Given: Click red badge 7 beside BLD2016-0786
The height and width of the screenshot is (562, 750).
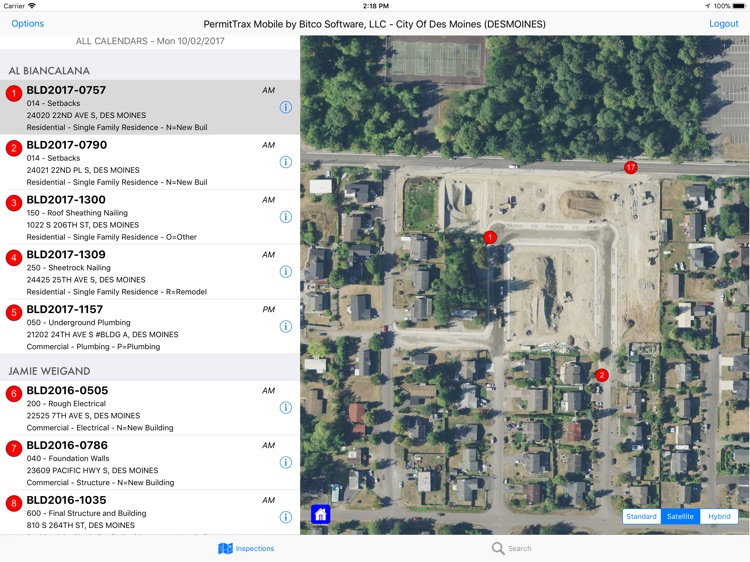Looking at the screenshot, I should click(14, 448).
